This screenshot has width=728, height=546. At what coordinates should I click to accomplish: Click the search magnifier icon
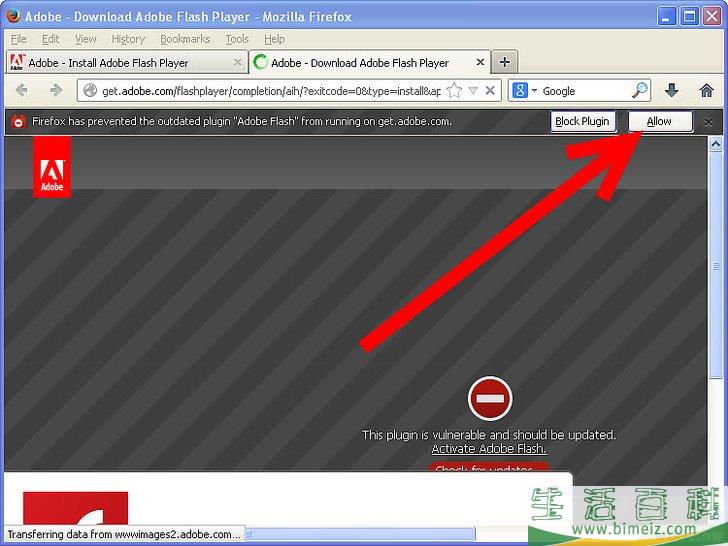coord(640,90)
